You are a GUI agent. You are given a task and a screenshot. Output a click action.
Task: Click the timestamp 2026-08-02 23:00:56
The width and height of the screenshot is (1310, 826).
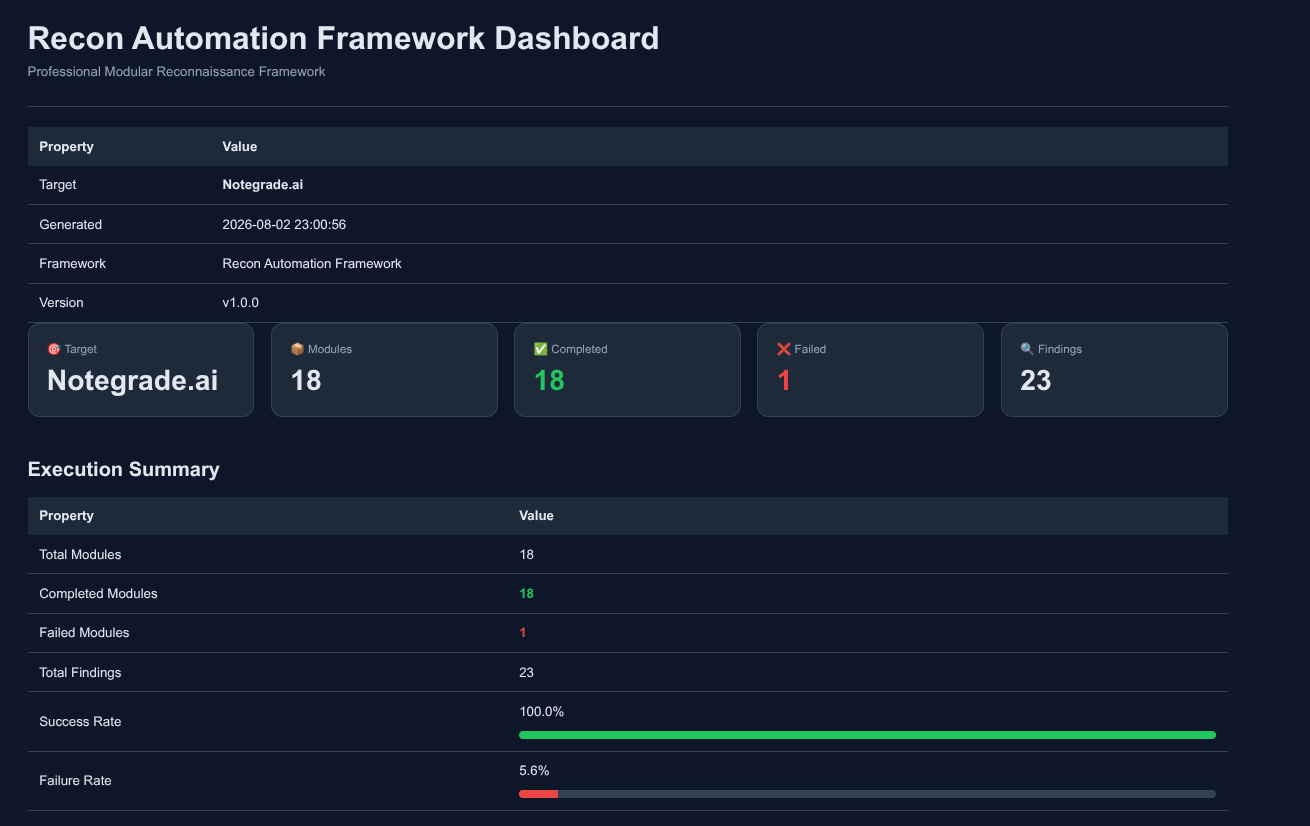point(284,225)
